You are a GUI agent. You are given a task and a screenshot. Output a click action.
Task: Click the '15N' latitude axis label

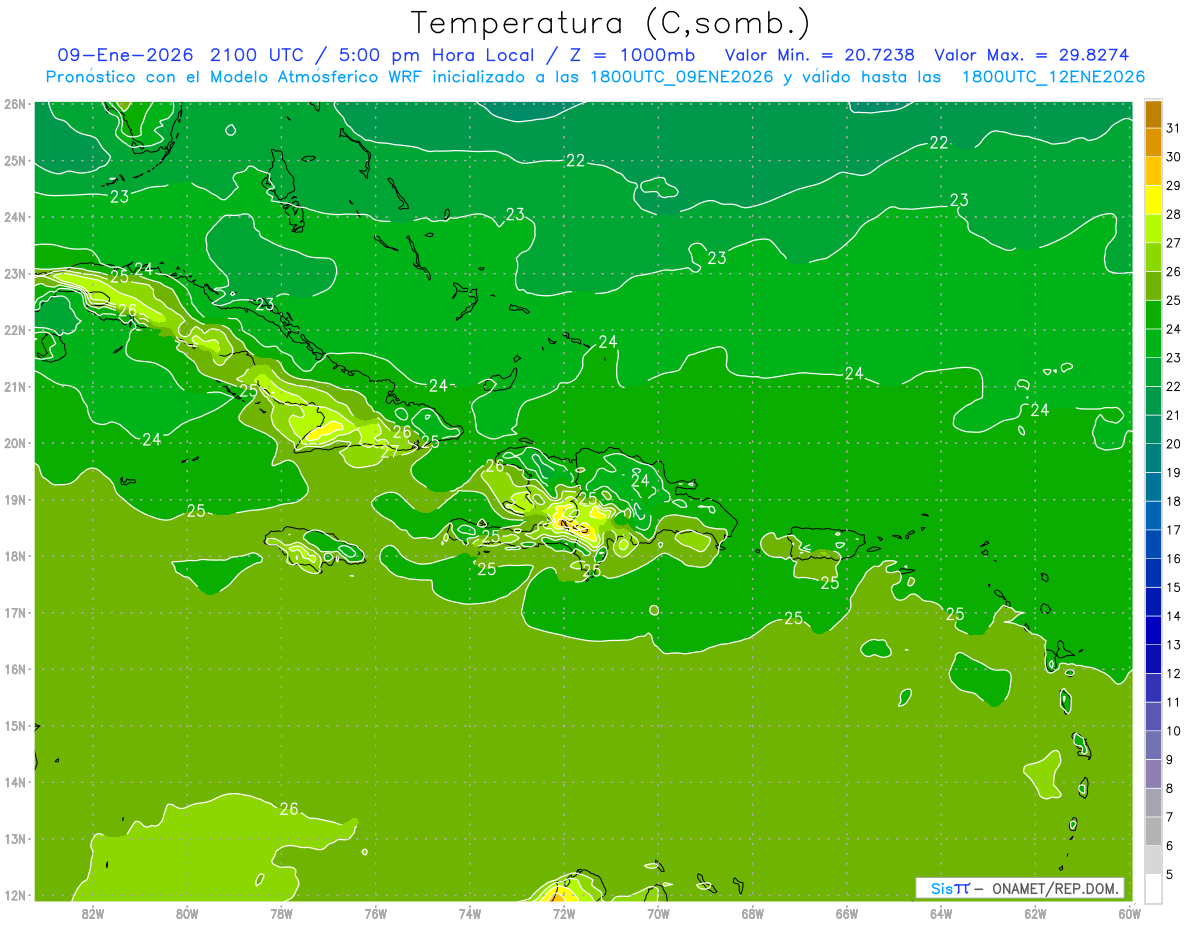pos(15,726)
